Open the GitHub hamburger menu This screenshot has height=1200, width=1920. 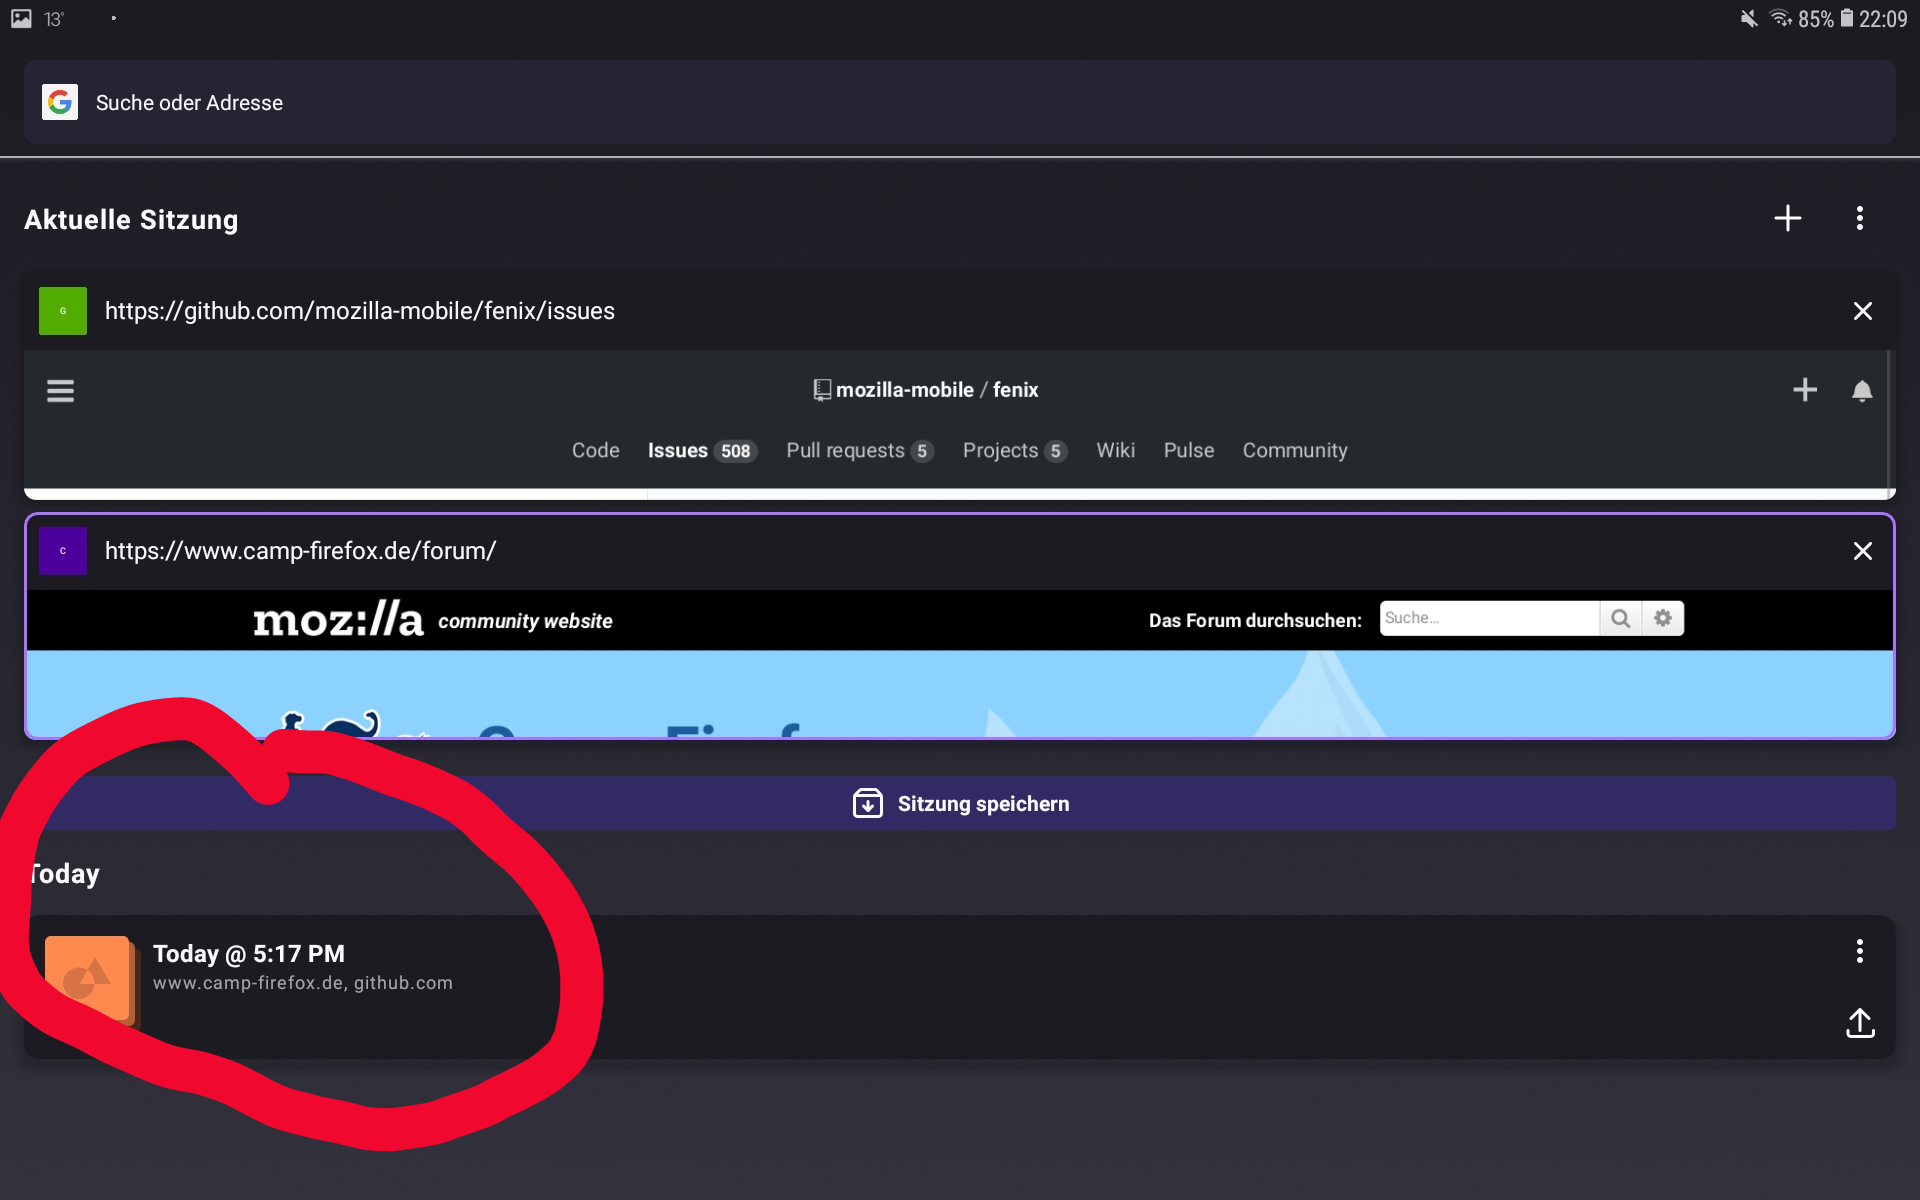(x=60, y=390)
